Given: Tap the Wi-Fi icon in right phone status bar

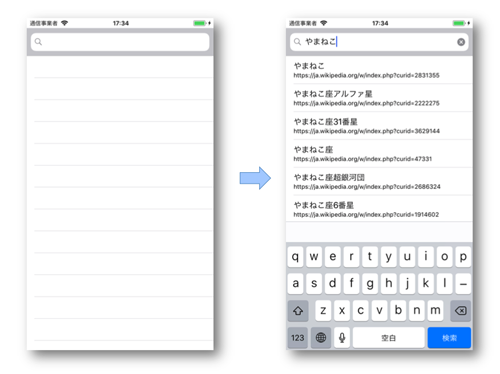Looking at the screenshot, I should tap(323, 23).
